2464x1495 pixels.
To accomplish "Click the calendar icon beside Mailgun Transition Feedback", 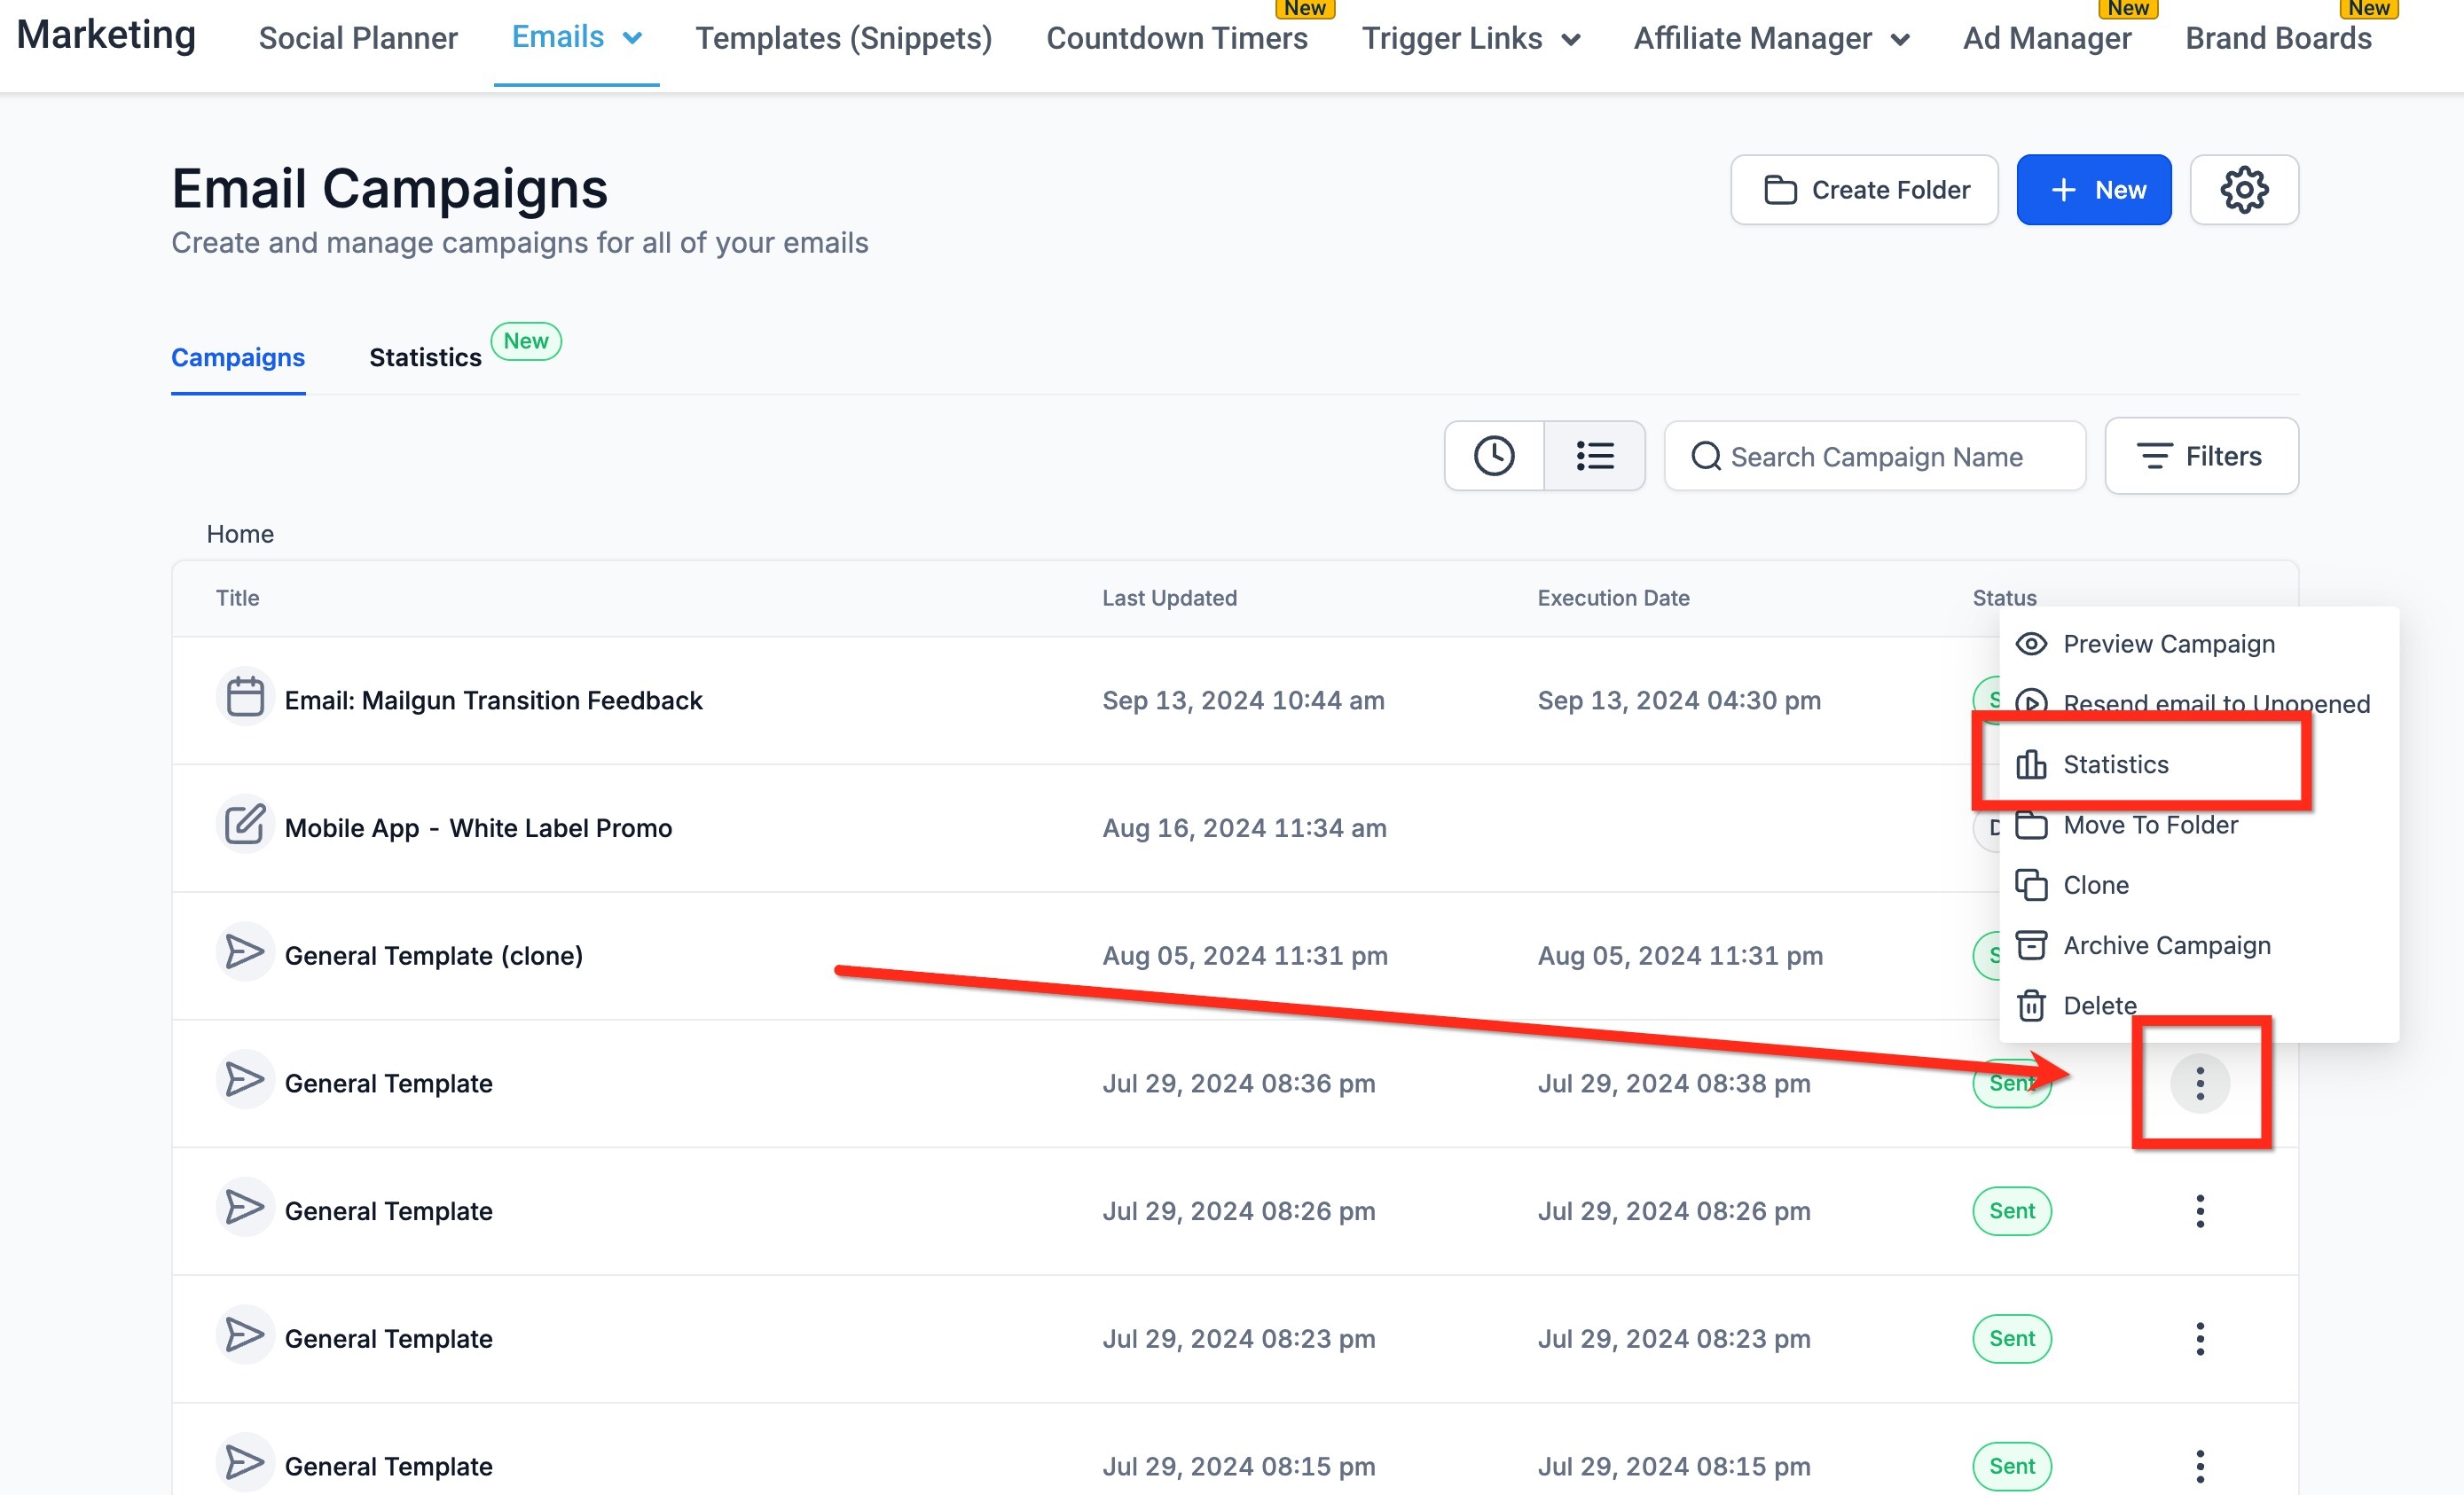I will (x=245, y=697).
